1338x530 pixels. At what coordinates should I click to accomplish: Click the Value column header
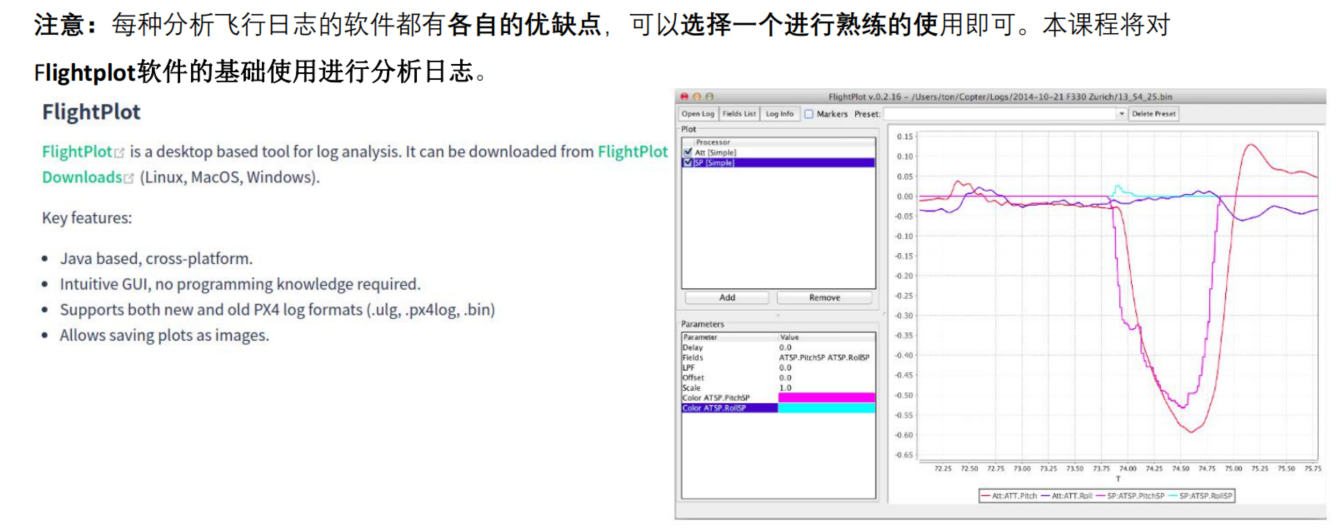click(x=826, y=337)
